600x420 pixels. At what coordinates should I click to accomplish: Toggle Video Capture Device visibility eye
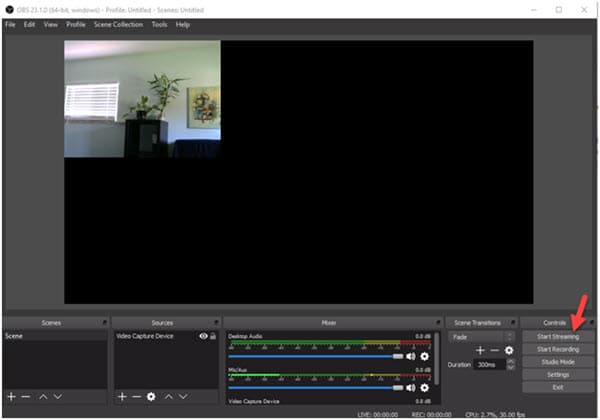click(204, 336)
